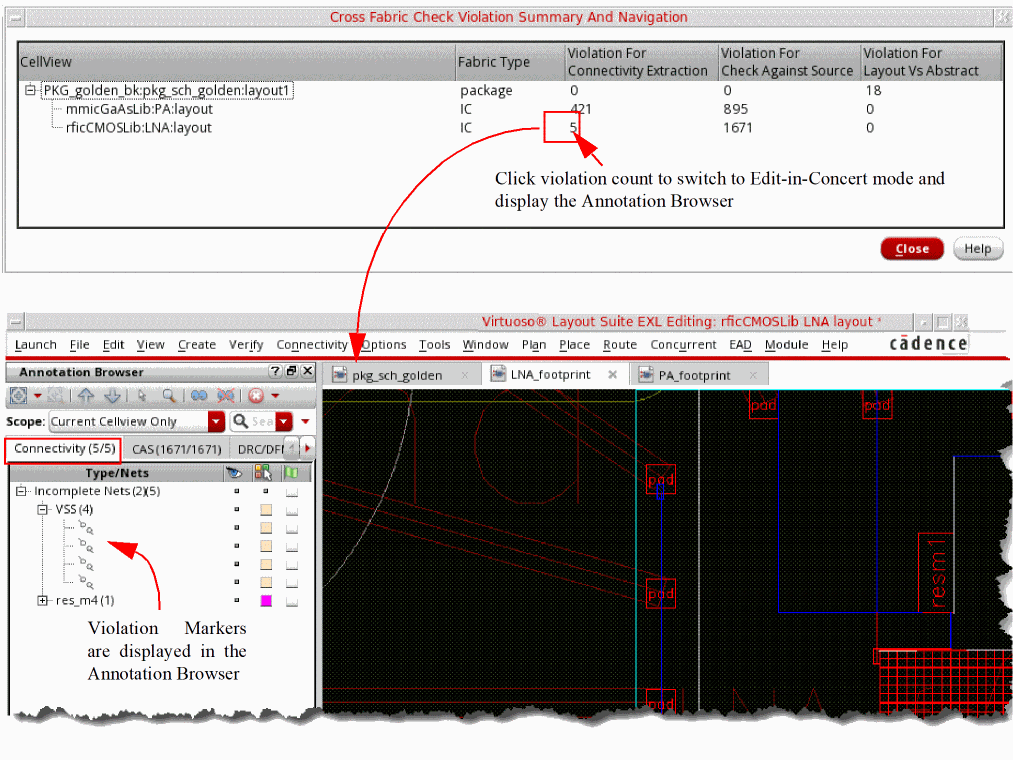The width and height of the screenshot is (1013, 760).
Task: Toggle visibility for the VSS net row
Action: pos(237,510)
